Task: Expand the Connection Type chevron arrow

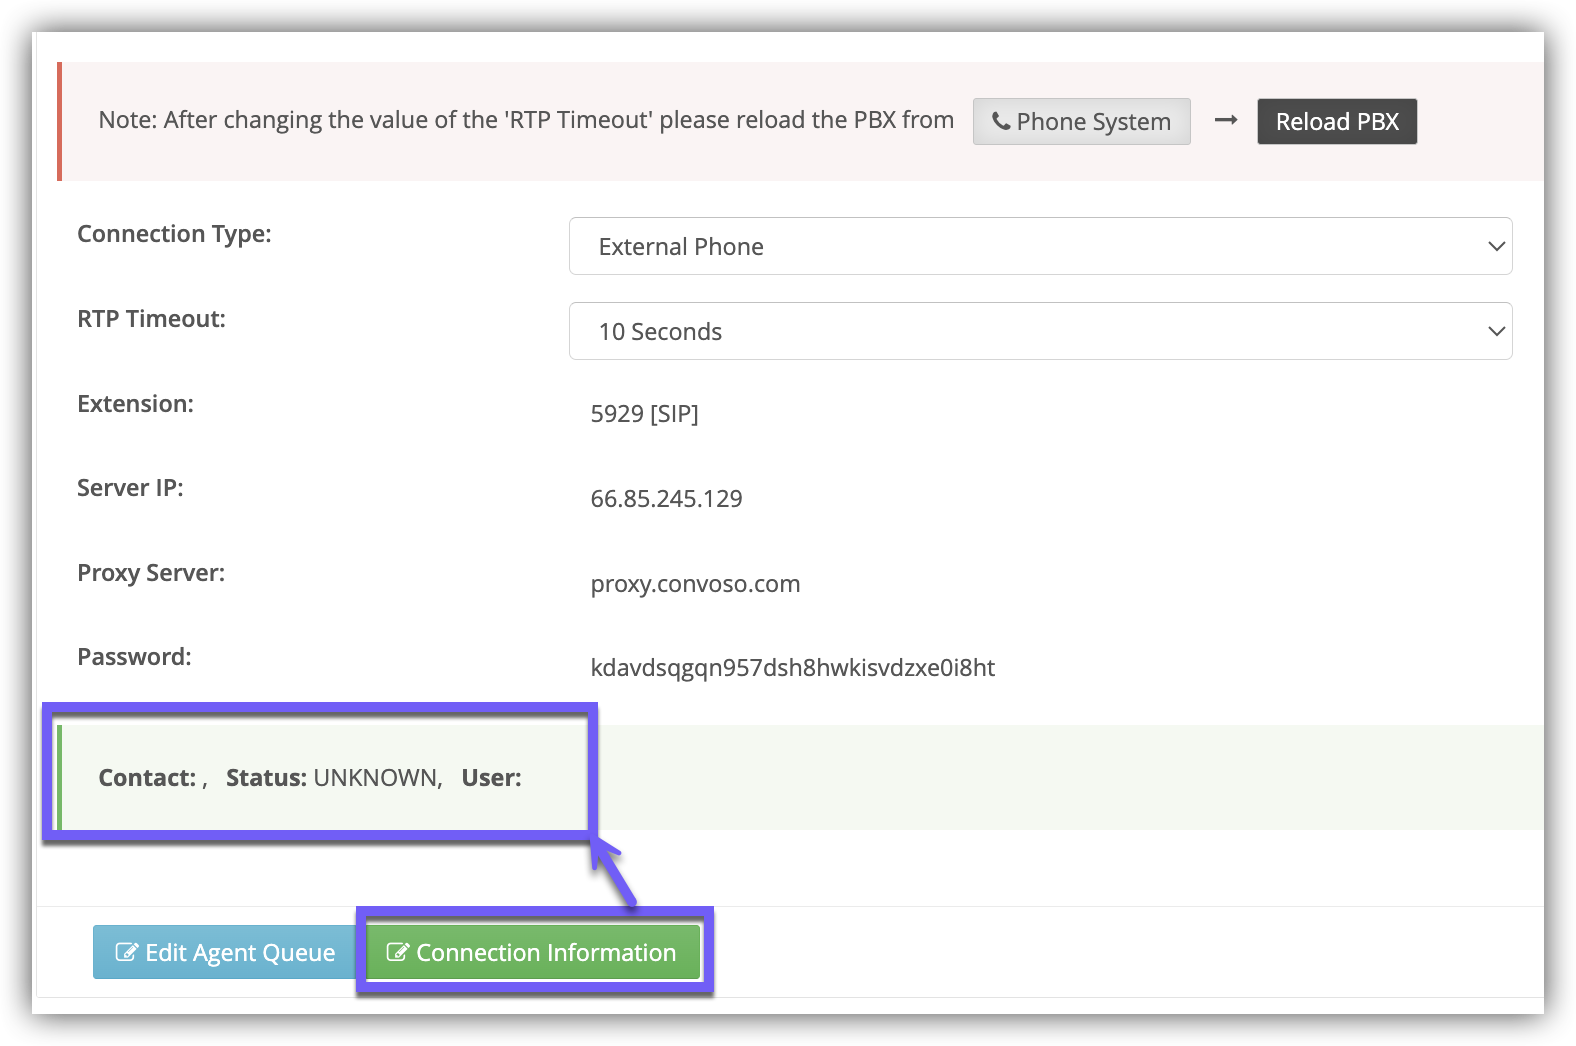Action: click(x=1496, y=246)
